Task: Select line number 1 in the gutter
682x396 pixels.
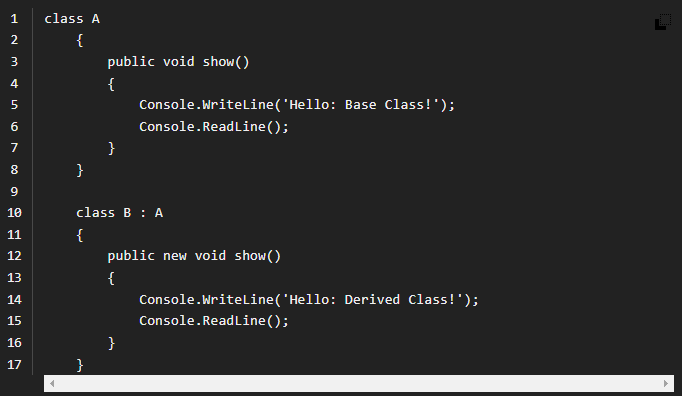Action: click(14, 19)
